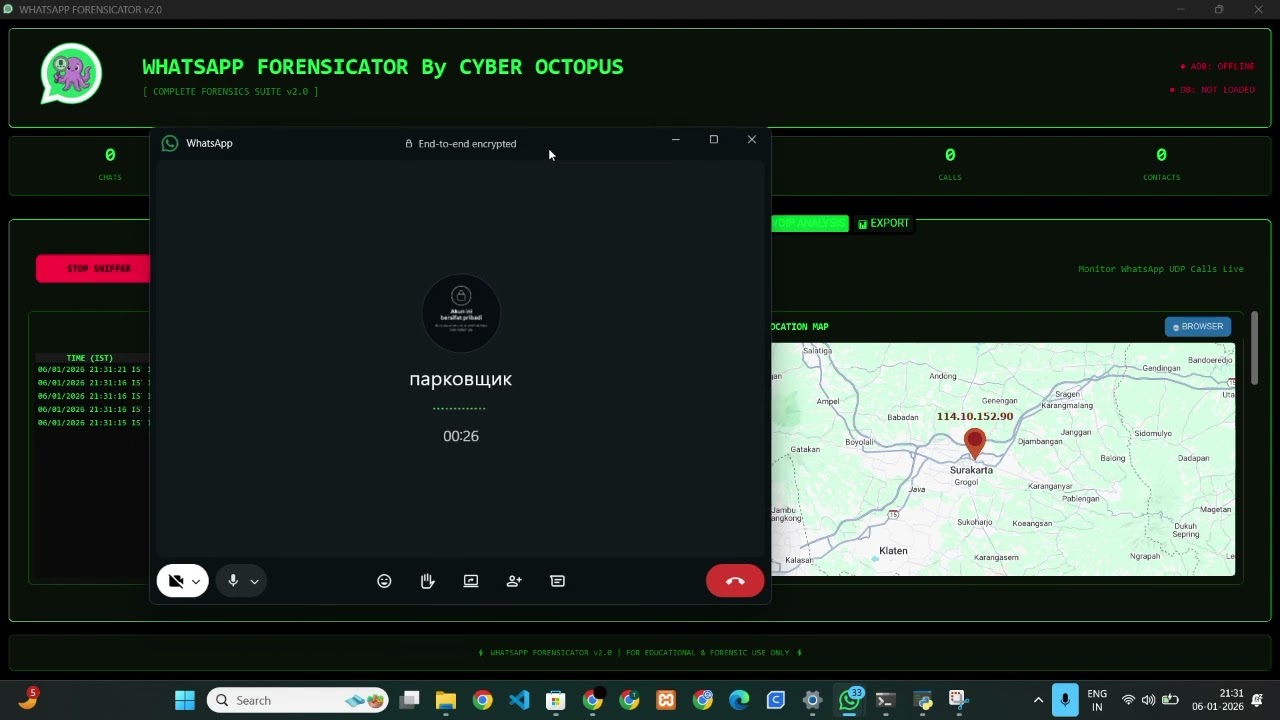The width and height of the screenshot is (1280, 720).
Task: Click the DB: NOT LOADED status indicator
Action: [1212, 90]
